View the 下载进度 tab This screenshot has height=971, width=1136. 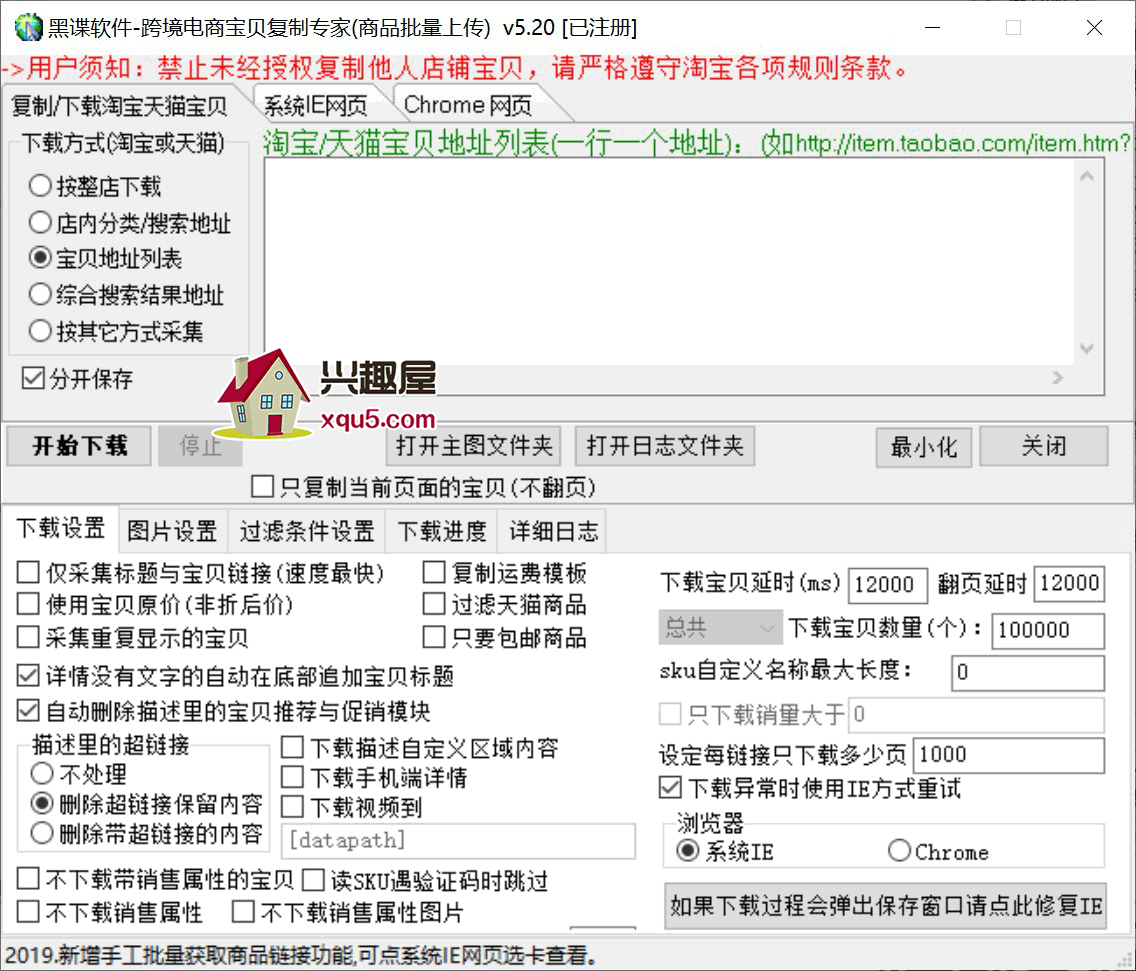click(442, 531)
